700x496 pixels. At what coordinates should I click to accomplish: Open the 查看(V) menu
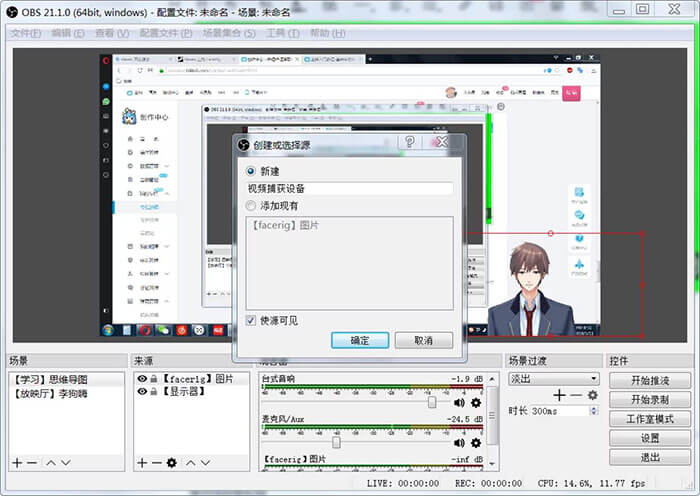click(112, 33)
